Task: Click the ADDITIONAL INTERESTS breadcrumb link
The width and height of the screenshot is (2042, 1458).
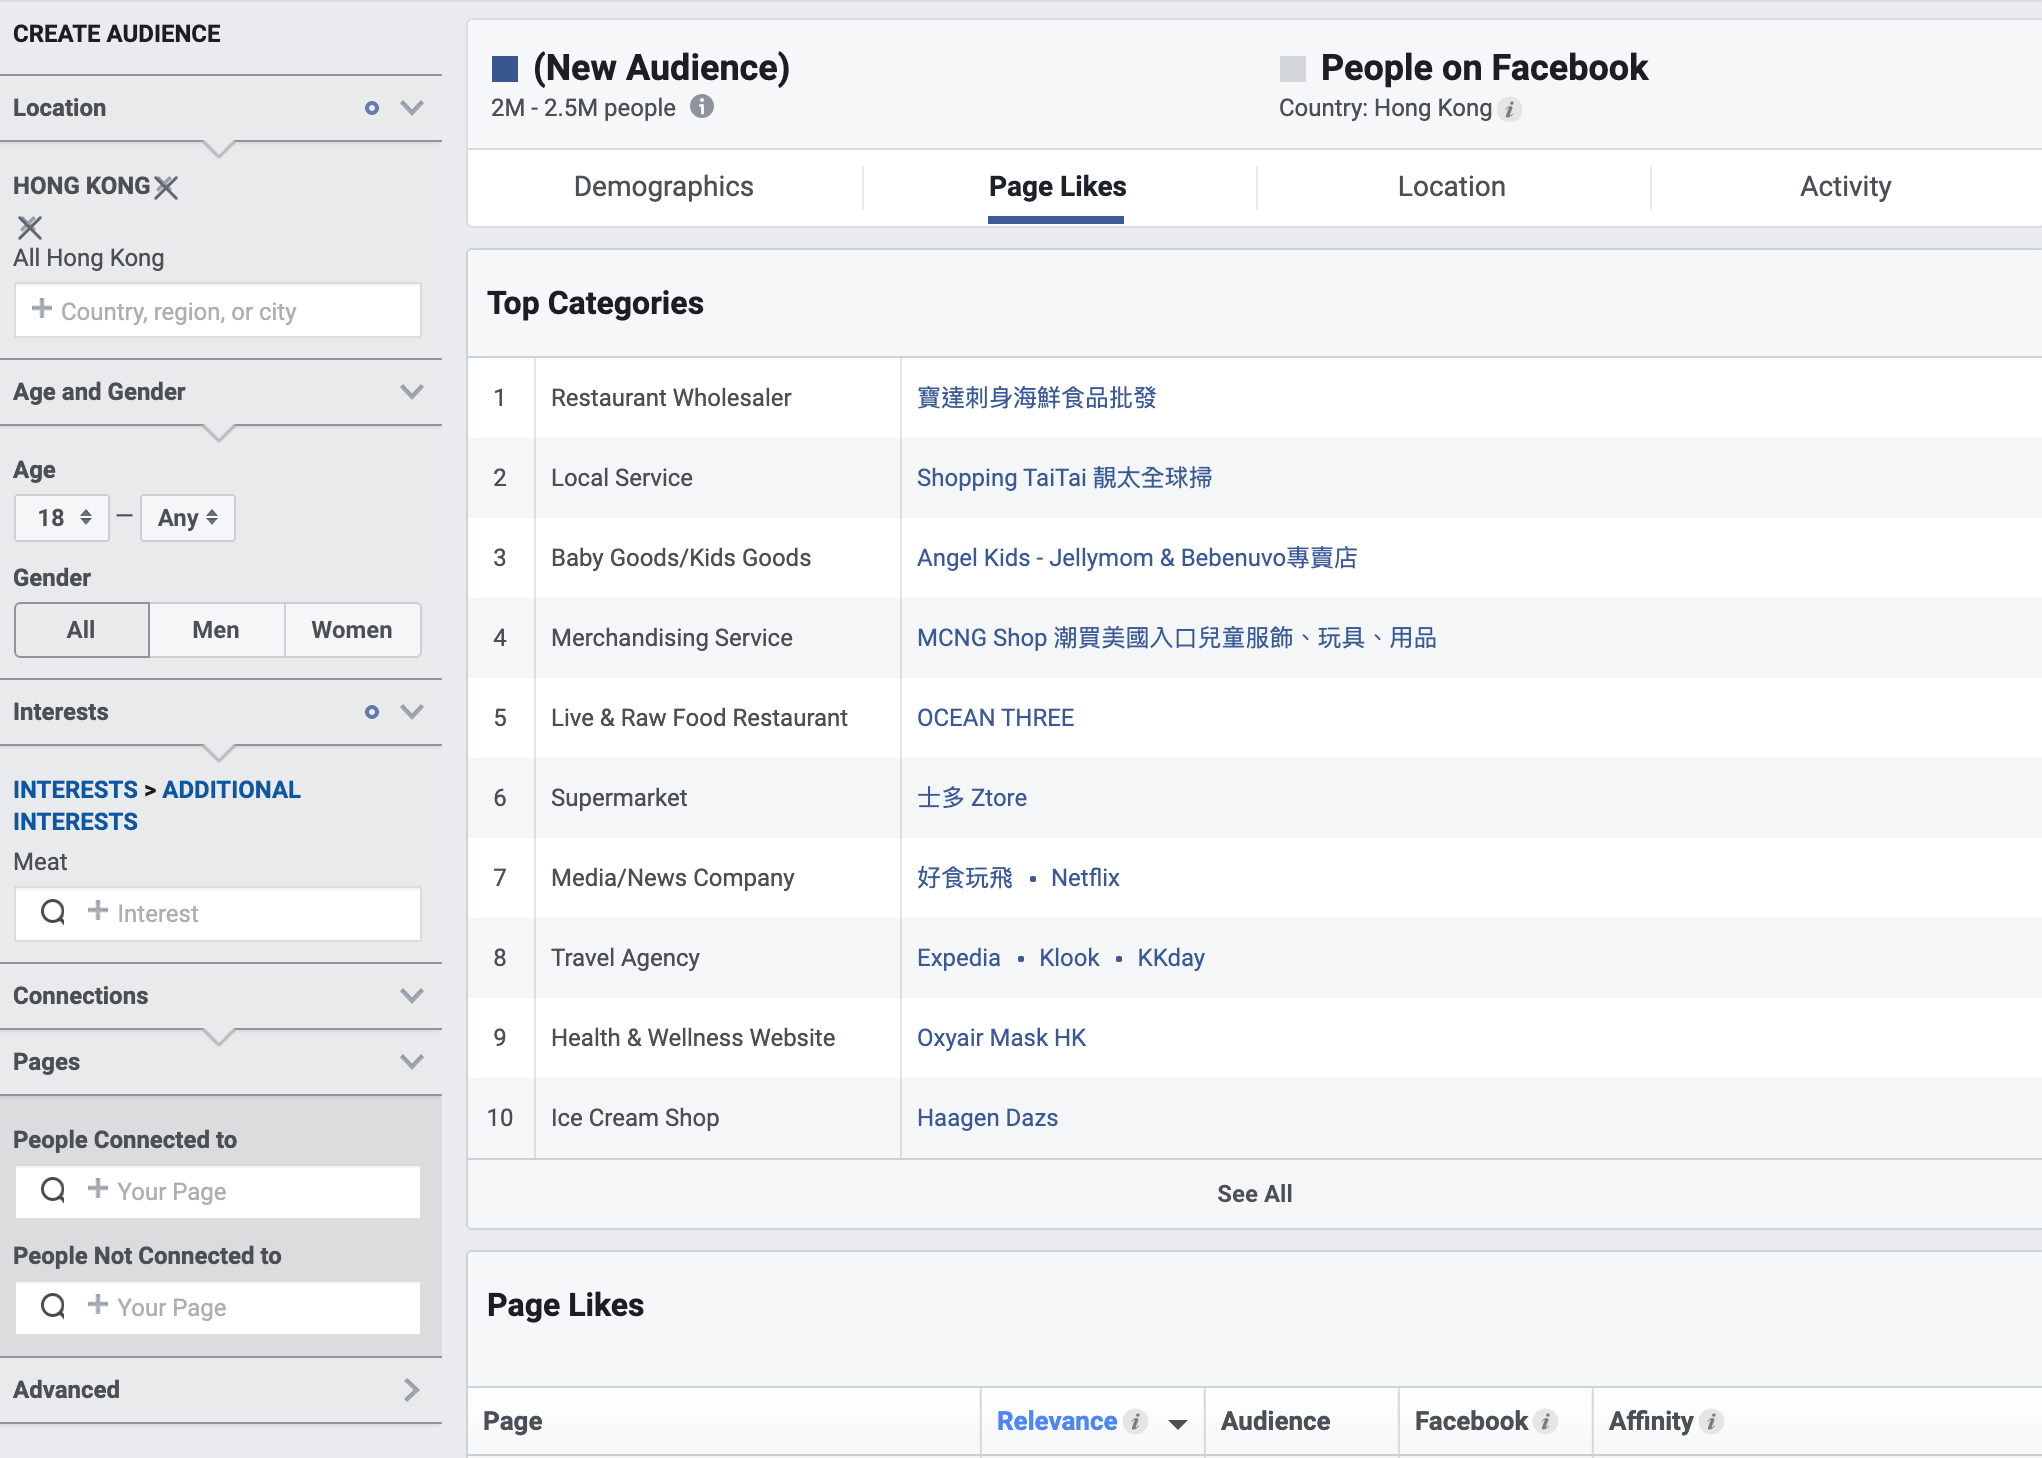Action: 157,806
